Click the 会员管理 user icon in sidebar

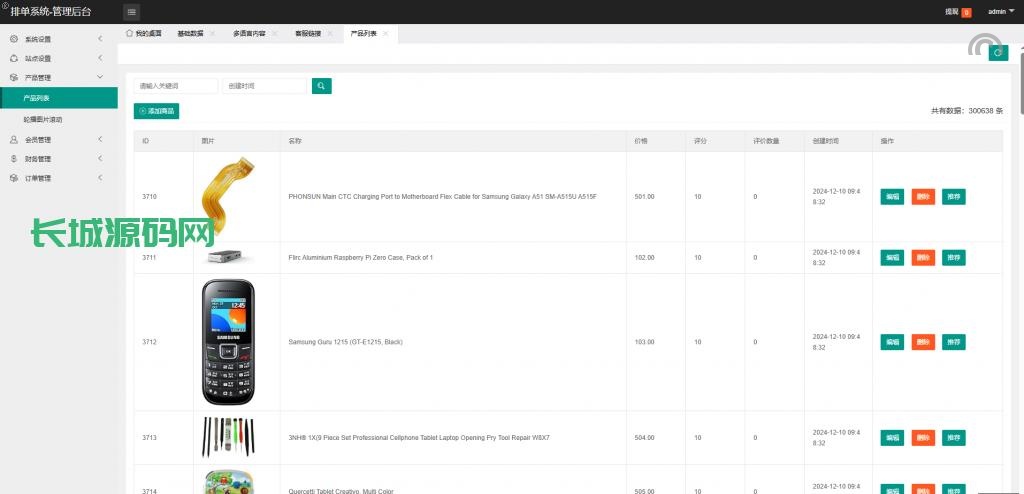(13, 140)
